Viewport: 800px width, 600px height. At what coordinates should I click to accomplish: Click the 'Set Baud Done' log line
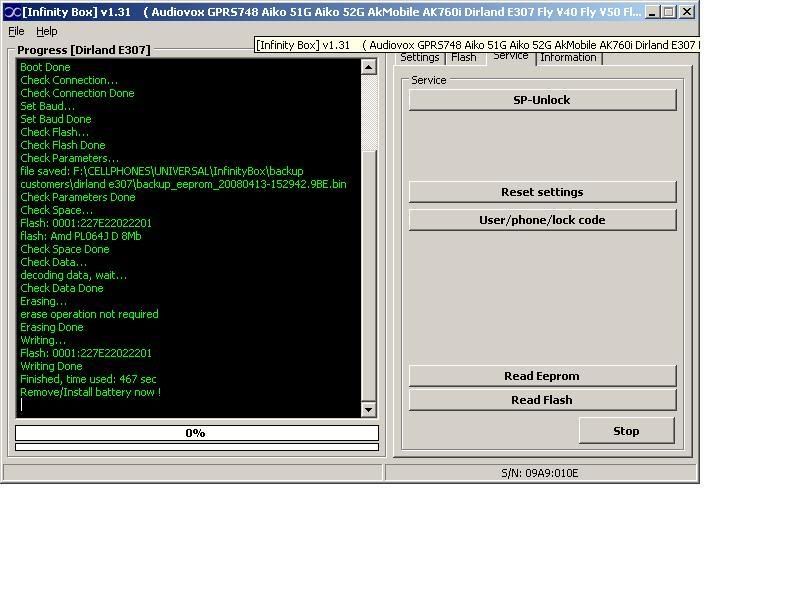[x=56, y=119]
